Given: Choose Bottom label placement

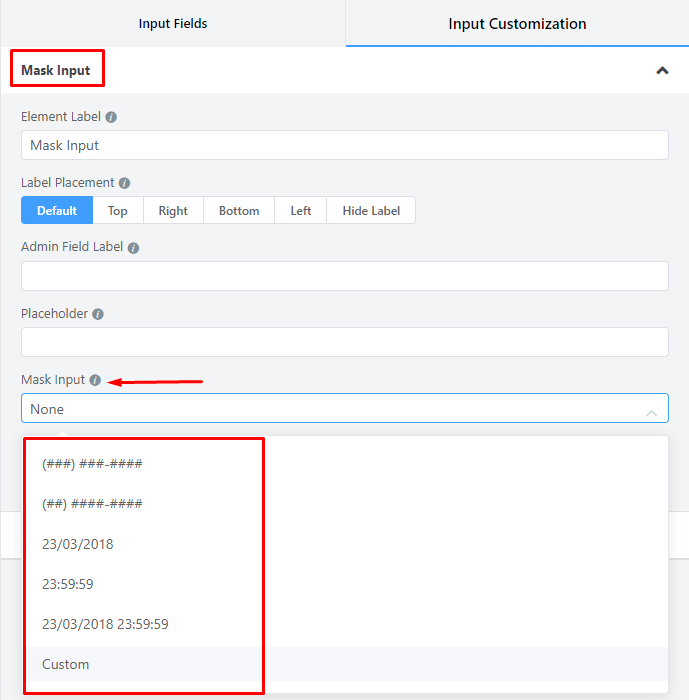Looking at the screenshot, I should tap(239, 210).
